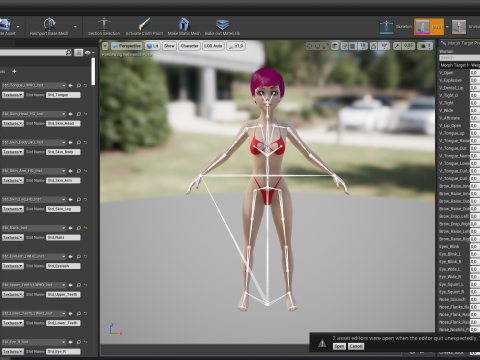Click the V_Explosive morph weight value
The image size is (480, 360).
point(475,80)
